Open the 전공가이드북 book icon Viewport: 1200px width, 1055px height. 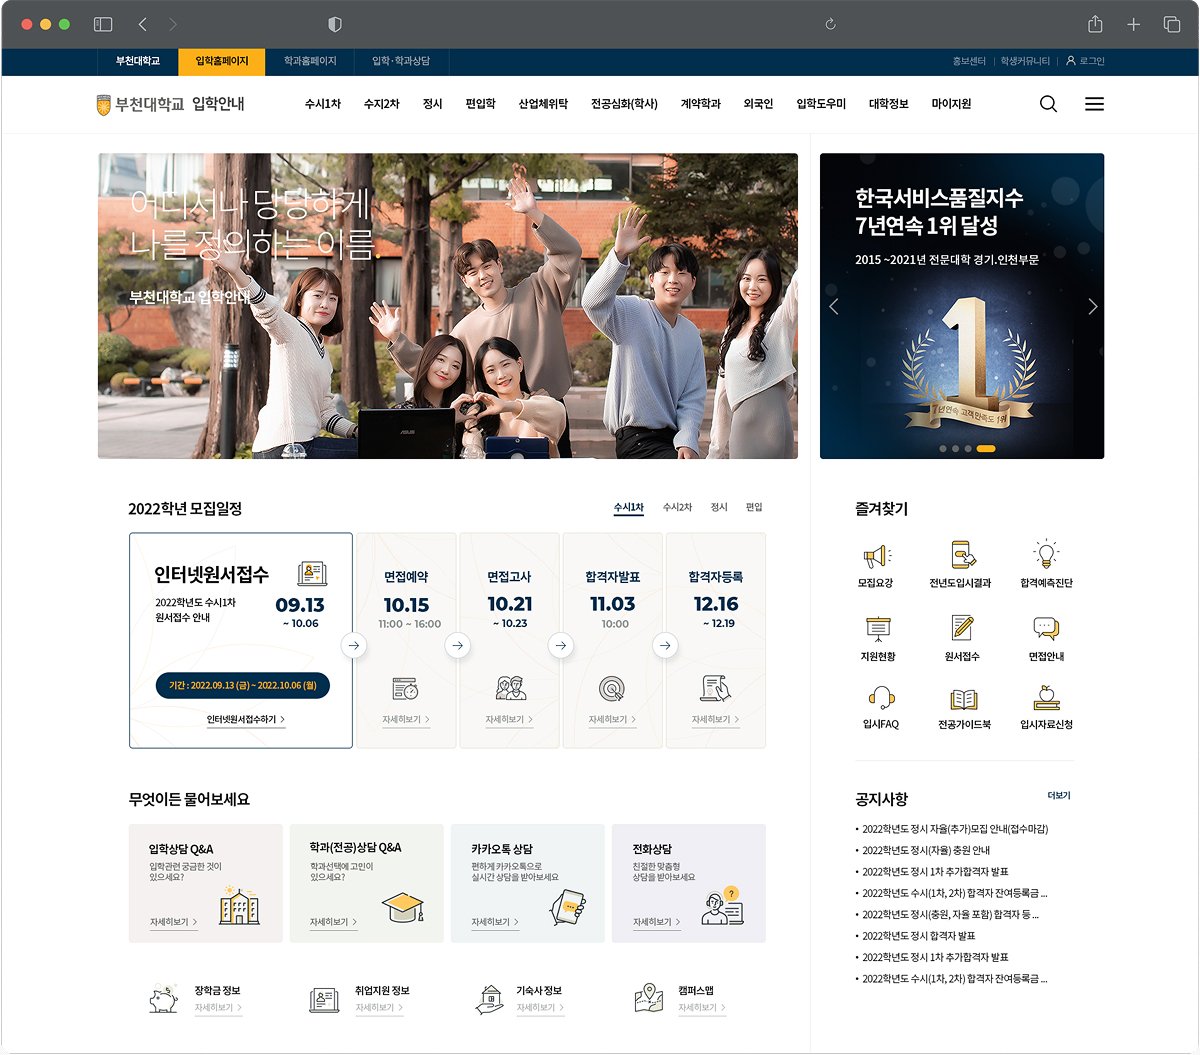coord(964,698)
